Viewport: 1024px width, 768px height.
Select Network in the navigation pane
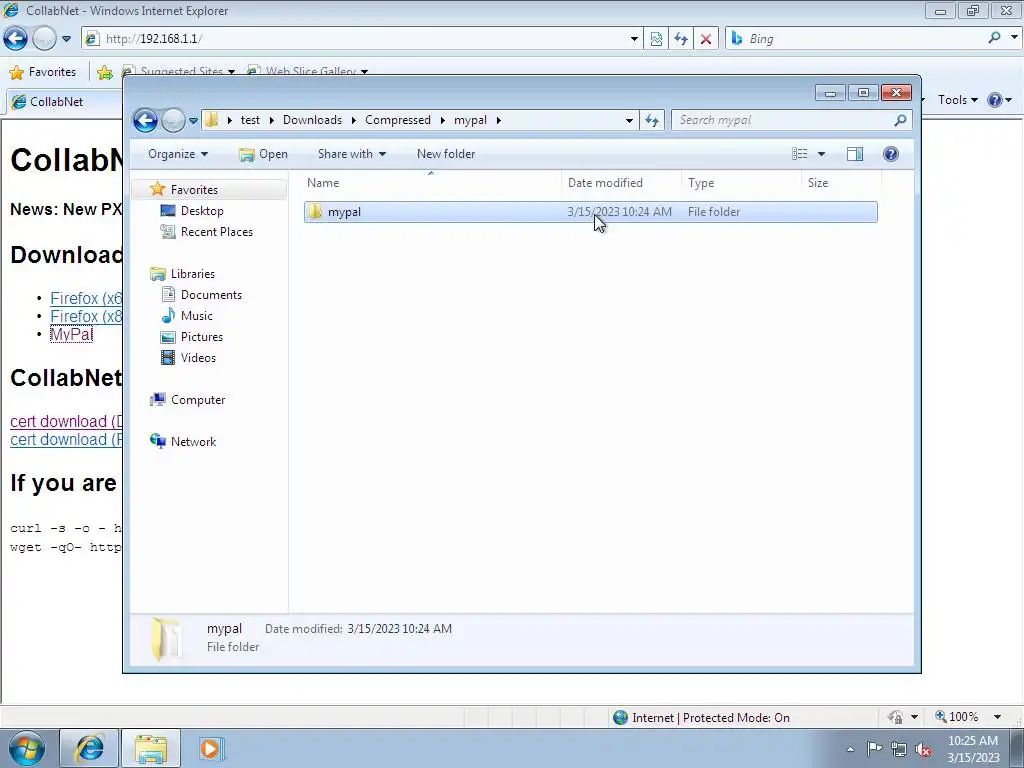point(193,441)
